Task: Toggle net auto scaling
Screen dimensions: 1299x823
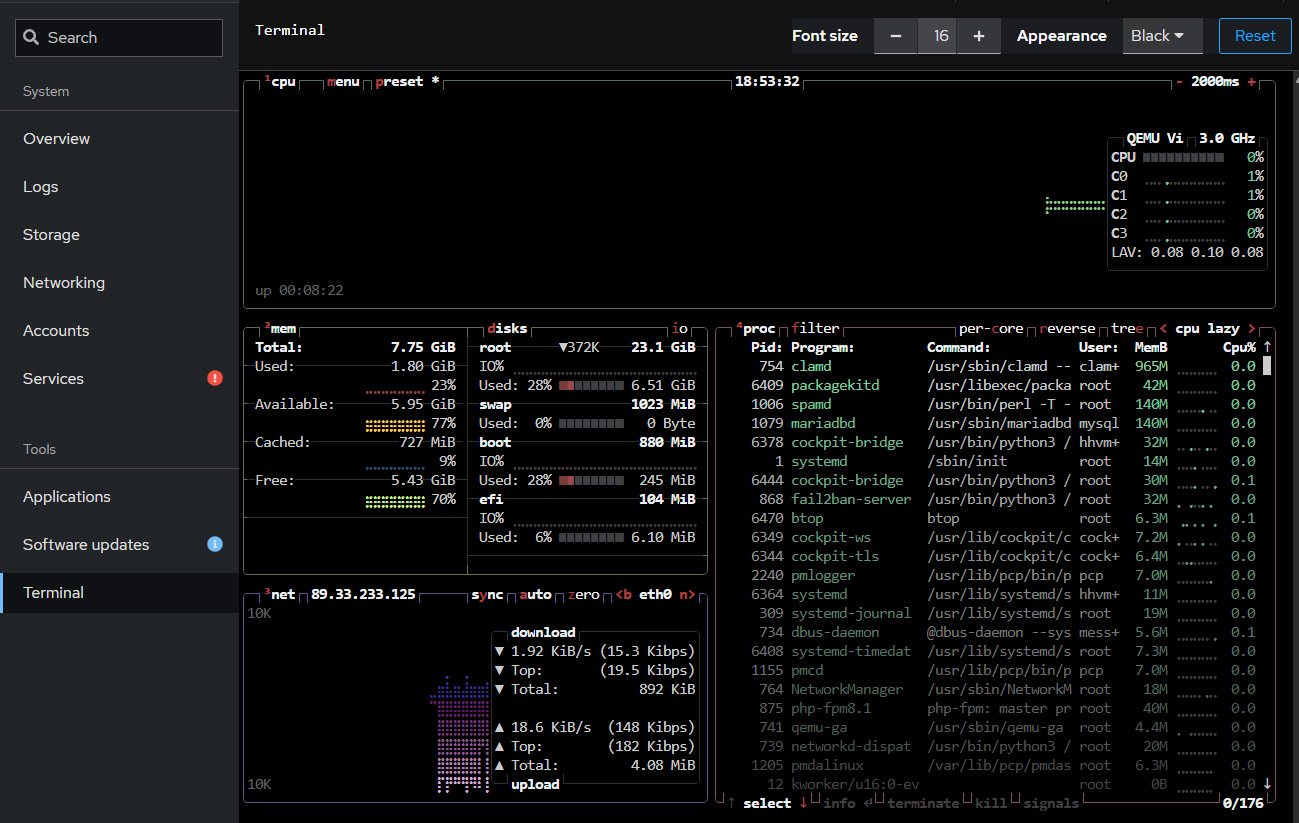Action: click(x=535, y=595)
